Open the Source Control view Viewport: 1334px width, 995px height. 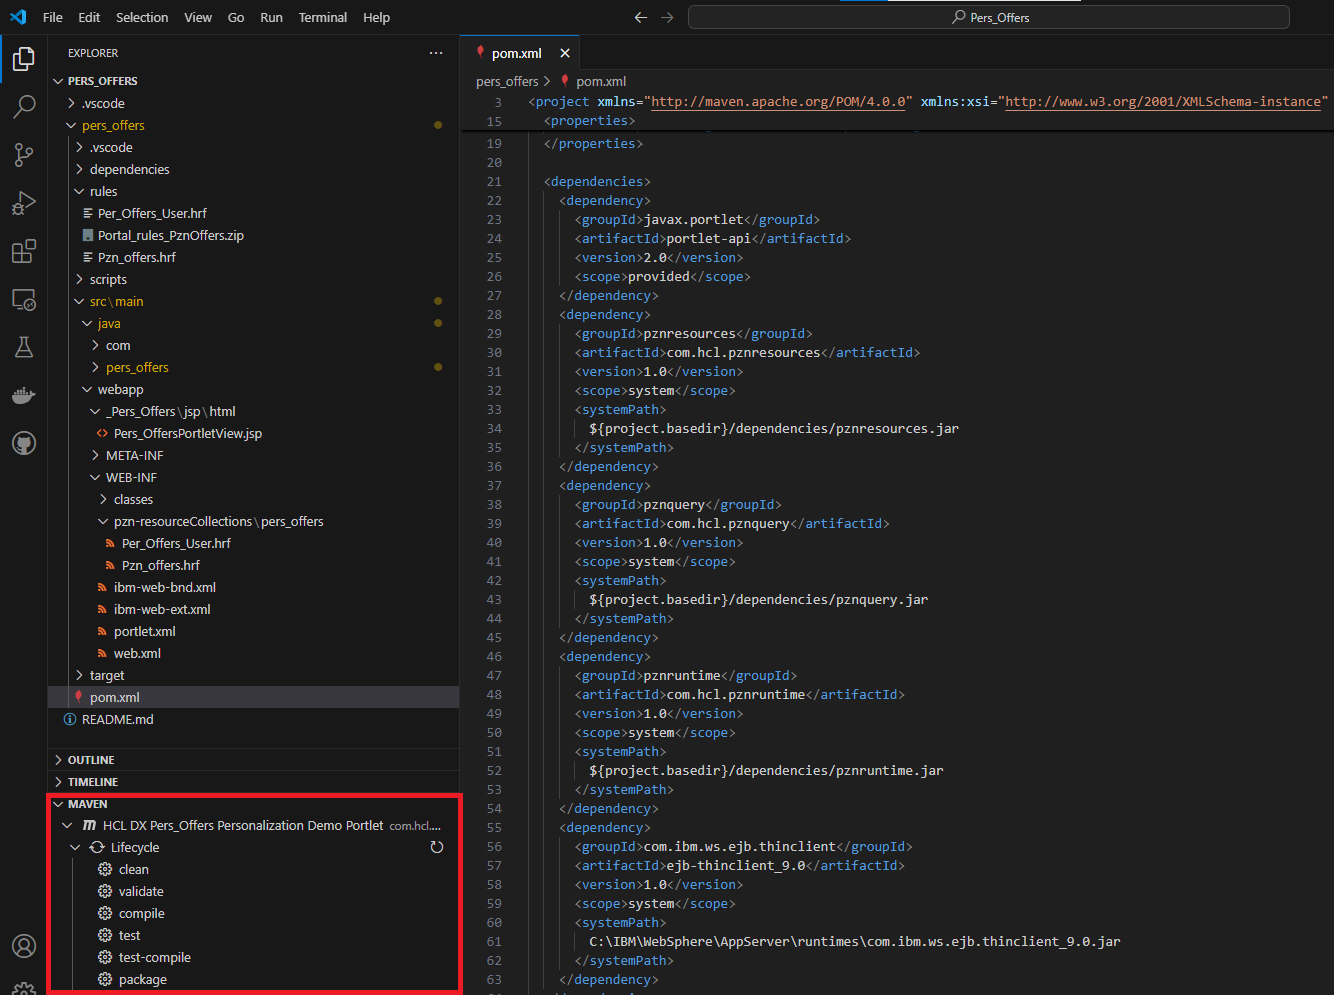pyautogui.click(x=24, y=154)
